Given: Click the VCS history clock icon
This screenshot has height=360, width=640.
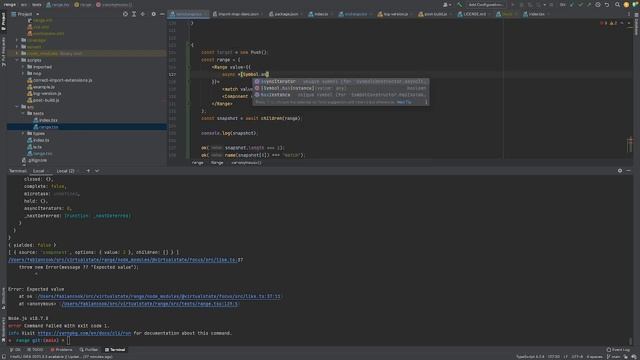Looking at the screenshot, I should 598,4.
